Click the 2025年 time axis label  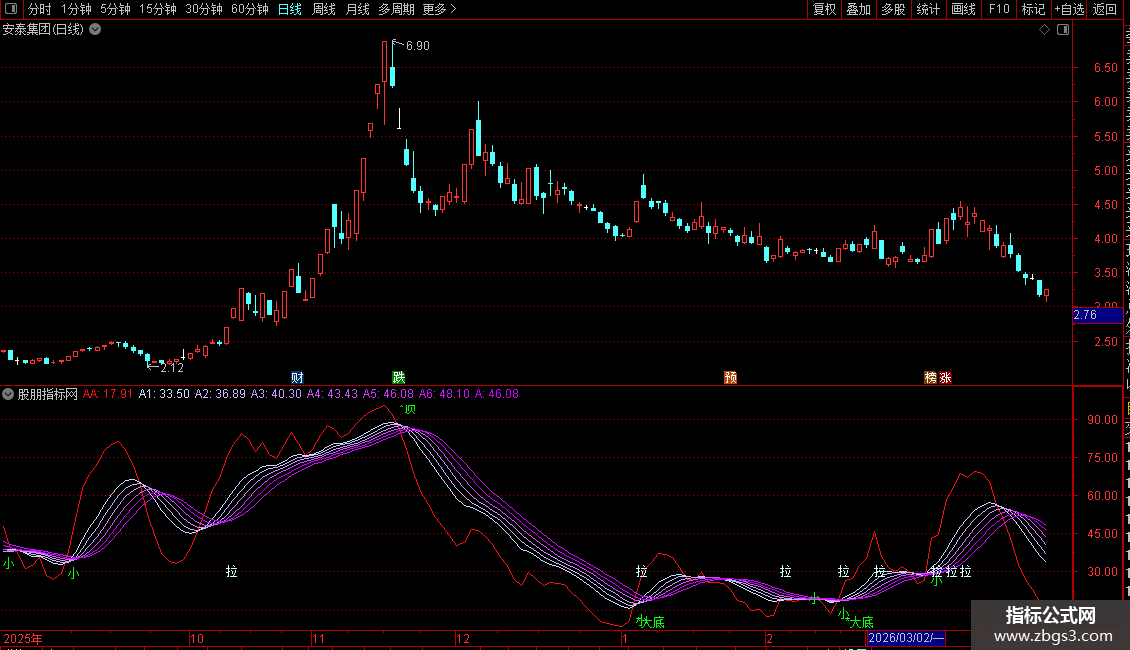23,638
